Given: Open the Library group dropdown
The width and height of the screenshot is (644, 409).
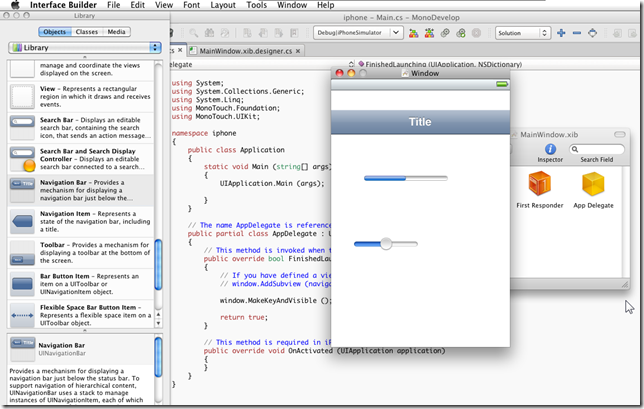Looking at the screenshot, I should point(85,48).
